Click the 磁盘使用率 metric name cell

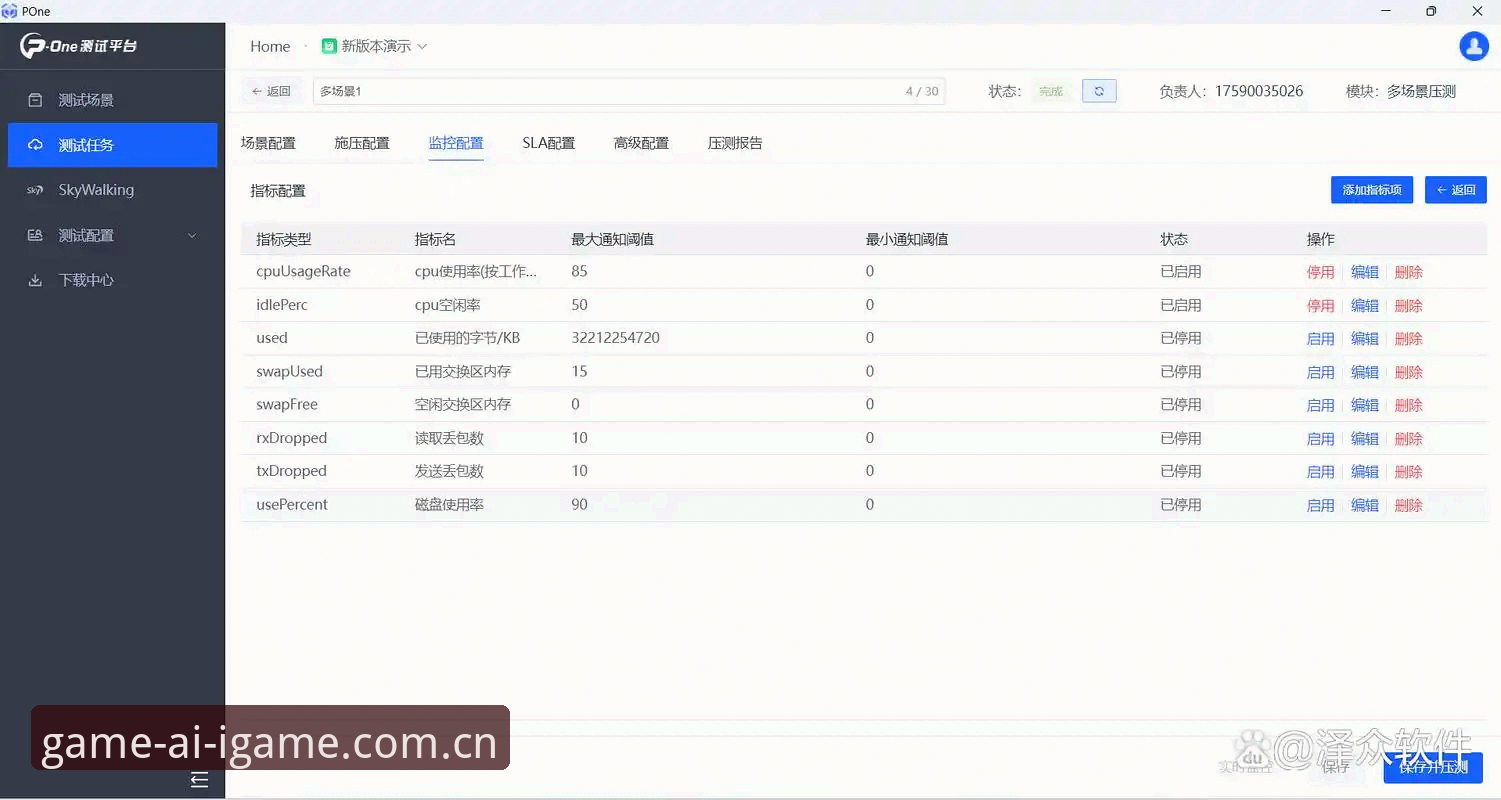click(449, 505)
